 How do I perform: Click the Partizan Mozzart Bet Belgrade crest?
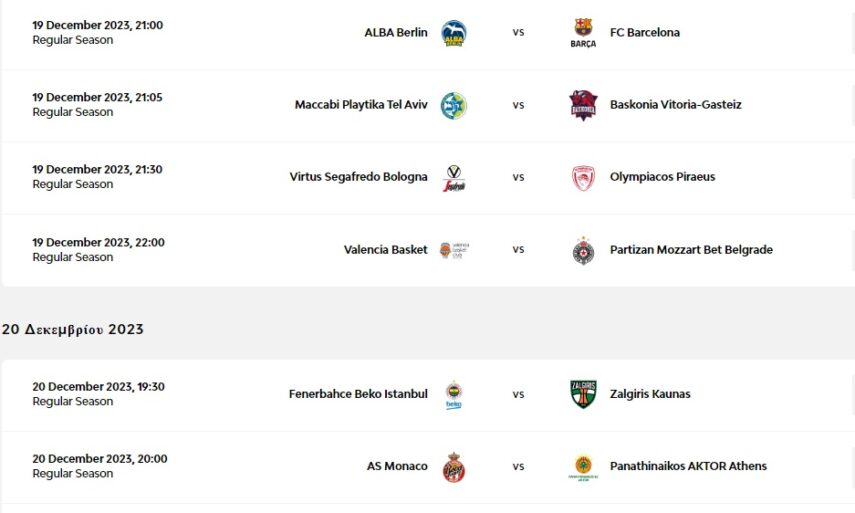tap(583, 250)
